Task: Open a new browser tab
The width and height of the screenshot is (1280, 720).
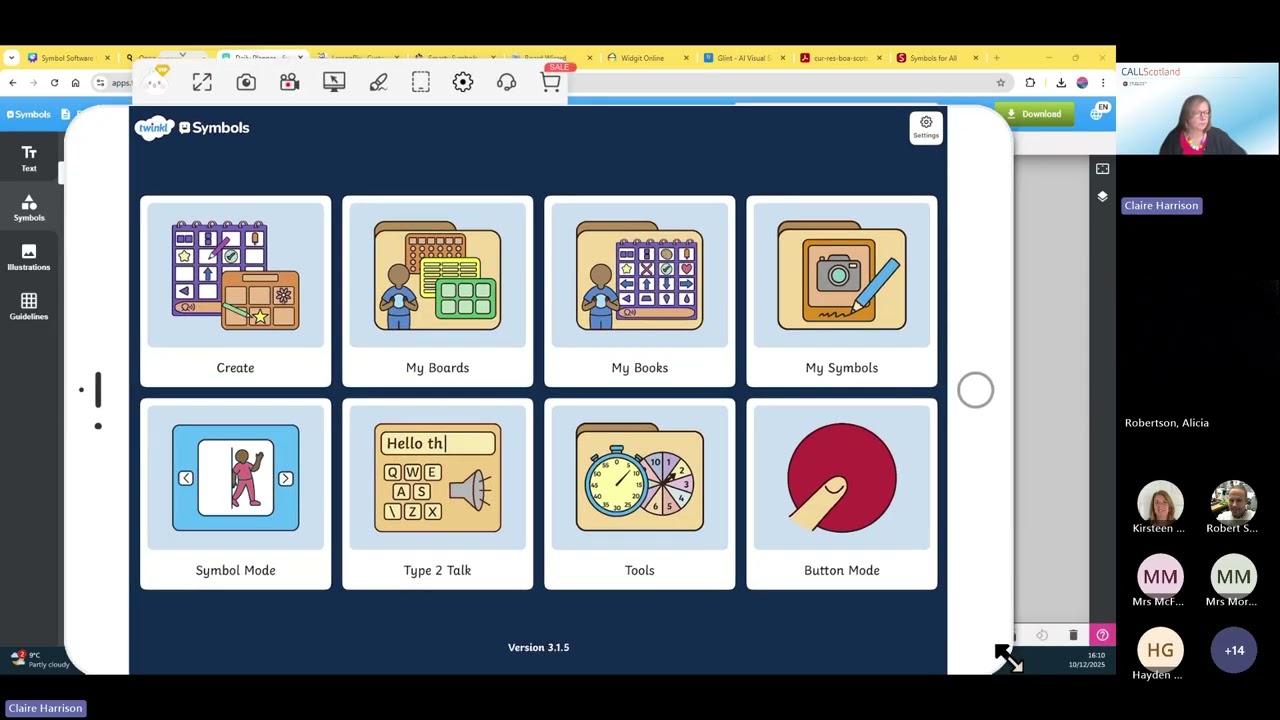Action: pos(996,58)
